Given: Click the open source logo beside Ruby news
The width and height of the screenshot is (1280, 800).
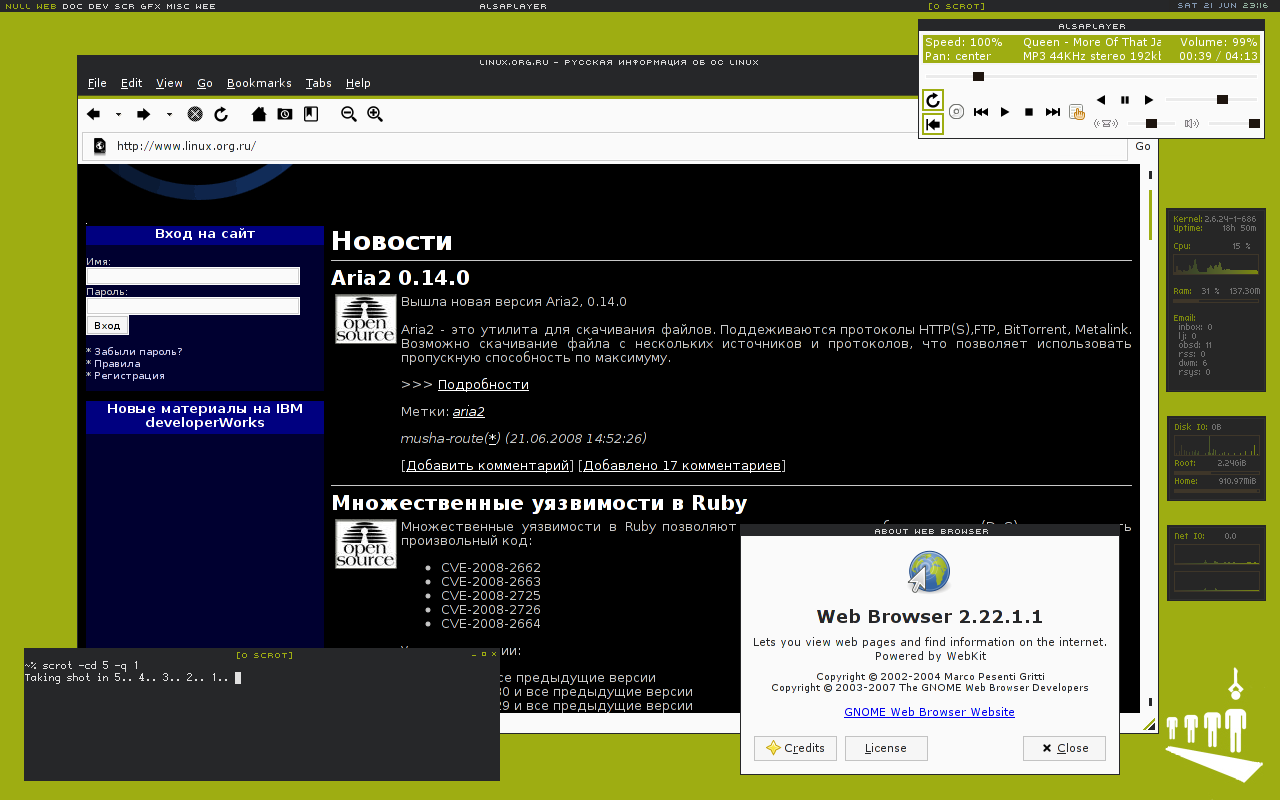Looking at the screenshot, I should tap(365, 544).
